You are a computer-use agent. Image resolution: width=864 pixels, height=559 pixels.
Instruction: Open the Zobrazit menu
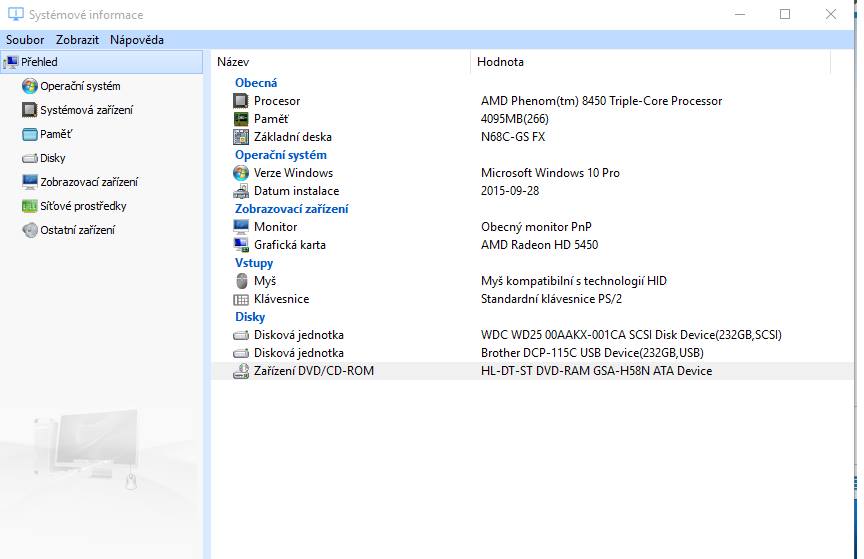tap(77, 40)
